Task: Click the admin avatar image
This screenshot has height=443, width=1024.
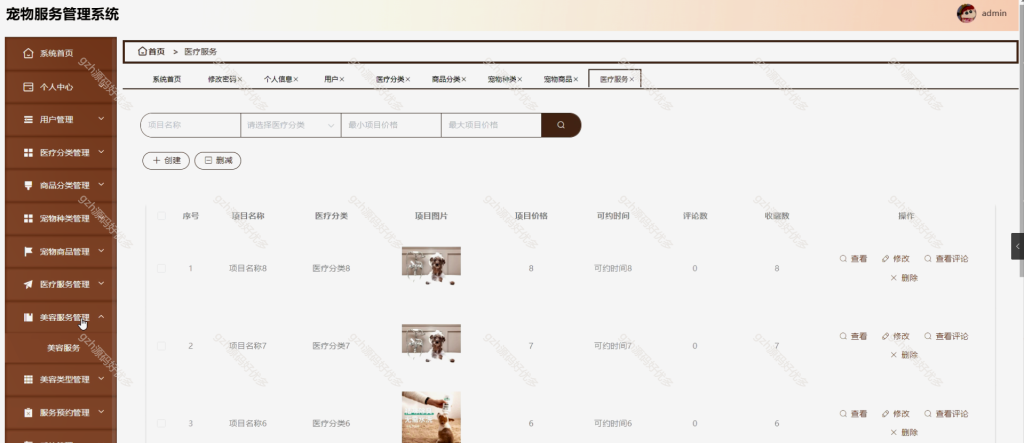Action: click(966, 13)
